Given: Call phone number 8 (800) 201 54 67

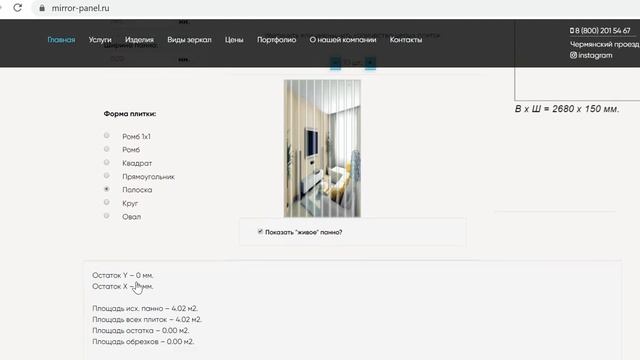Looking at the screenshot, I should [x=603, y=31].
